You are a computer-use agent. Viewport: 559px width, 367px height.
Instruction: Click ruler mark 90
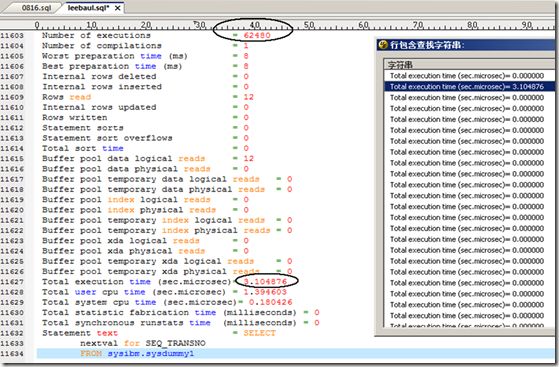[527, 25]
